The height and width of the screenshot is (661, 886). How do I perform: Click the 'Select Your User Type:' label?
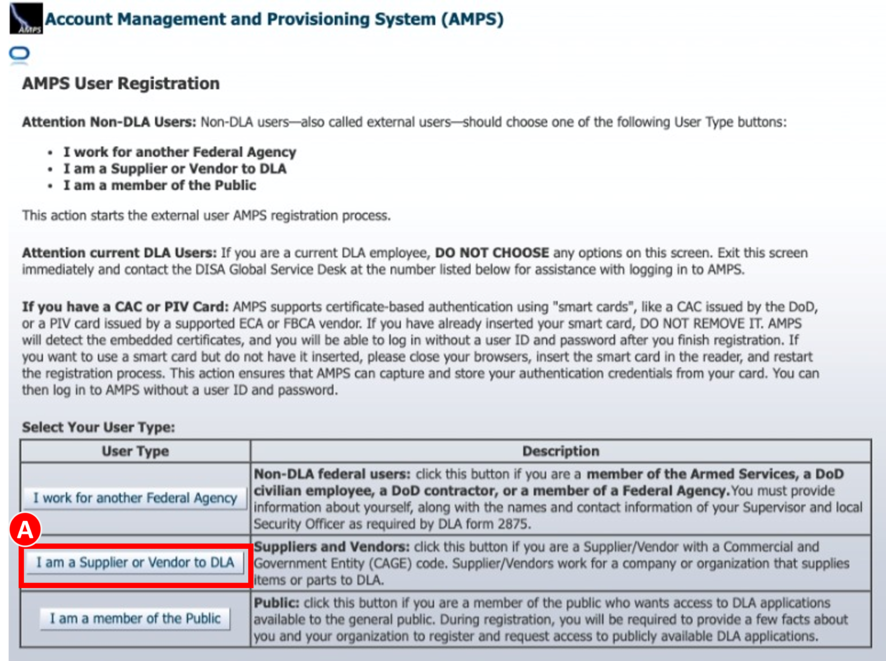pos(99,427)
